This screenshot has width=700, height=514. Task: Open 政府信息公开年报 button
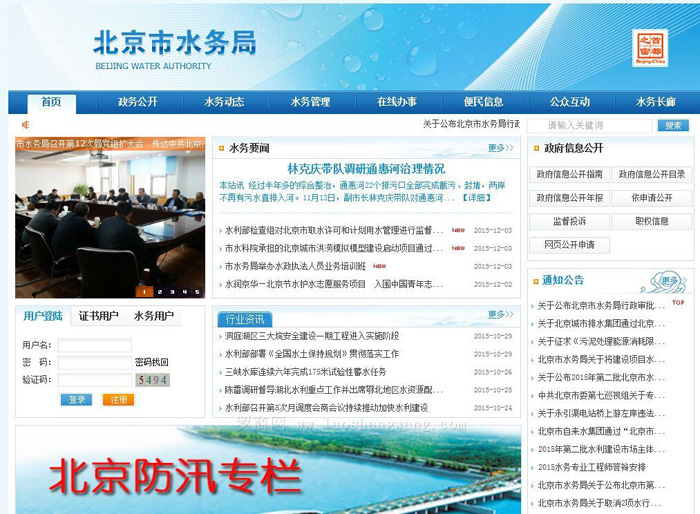point(569,198)
